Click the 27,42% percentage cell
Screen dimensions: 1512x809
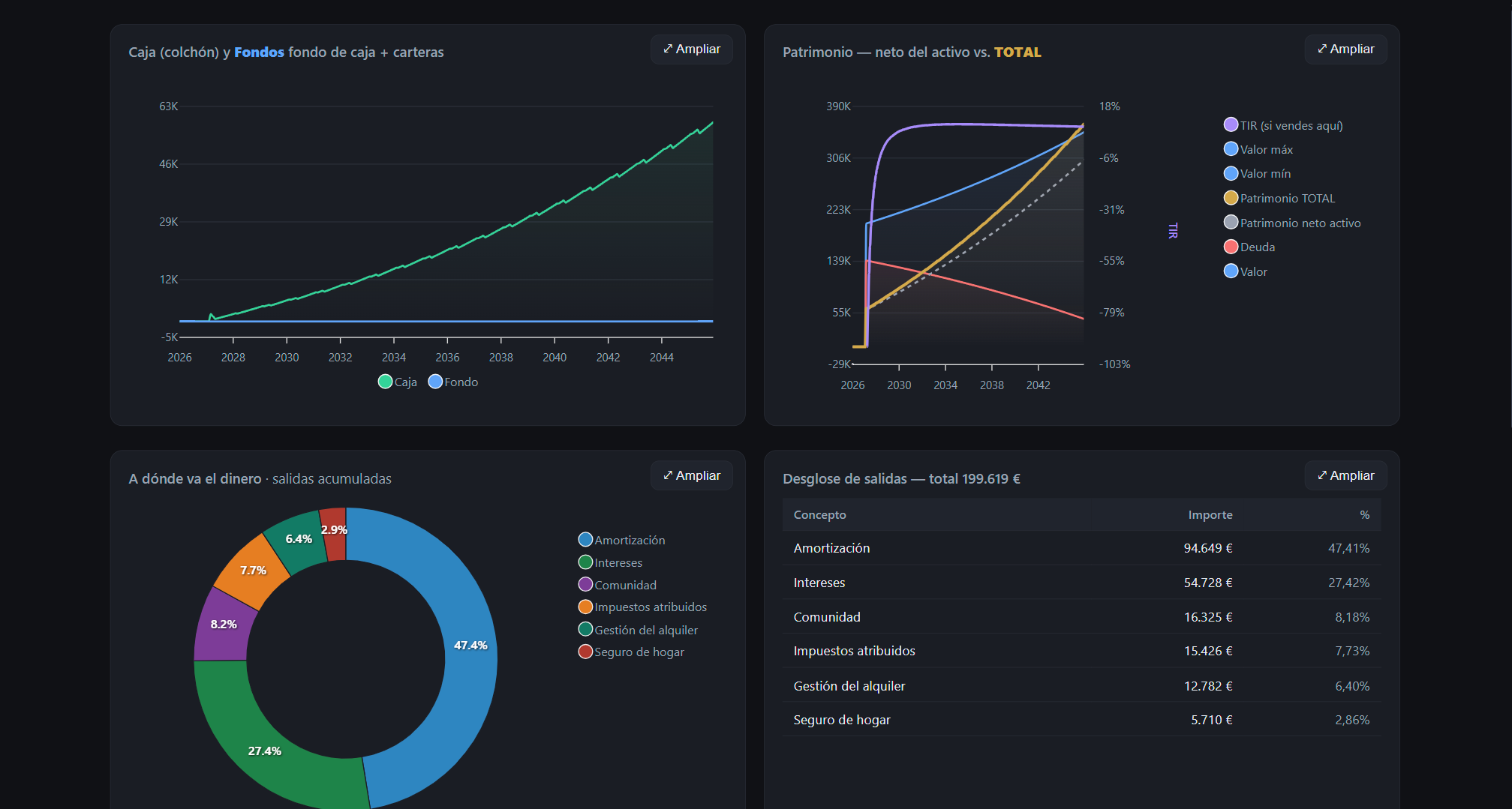(x=1349, y=582)
